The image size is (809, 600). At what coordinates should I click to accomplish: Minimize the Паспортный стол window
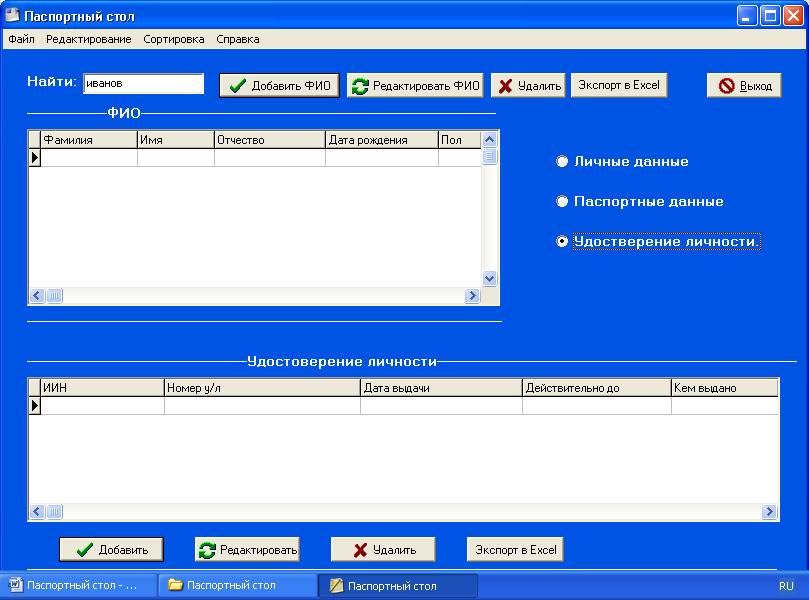[x=746, y=16]
